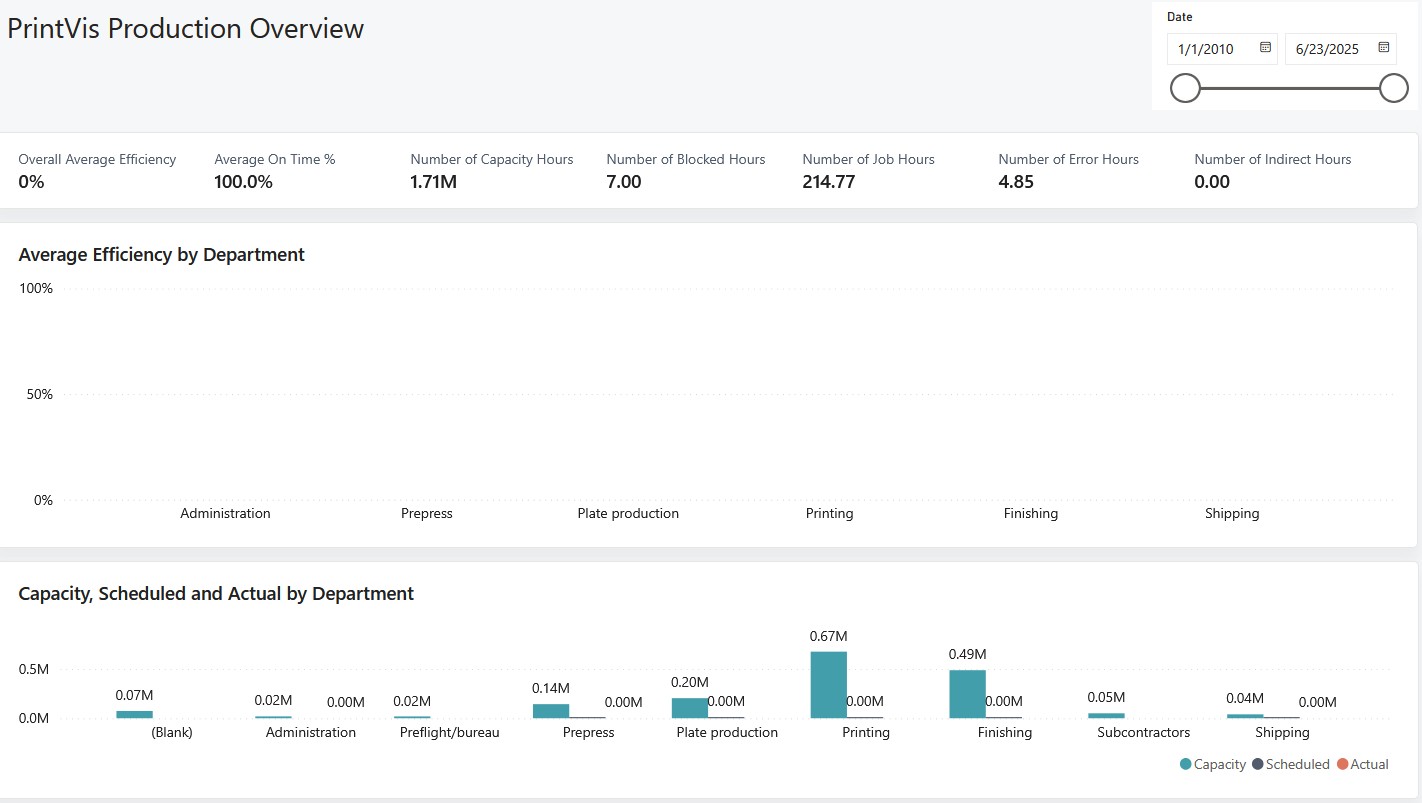1422x803 pixels.
Task: Grab the left handle of the date slider
Action: [x=1185, y=88]
